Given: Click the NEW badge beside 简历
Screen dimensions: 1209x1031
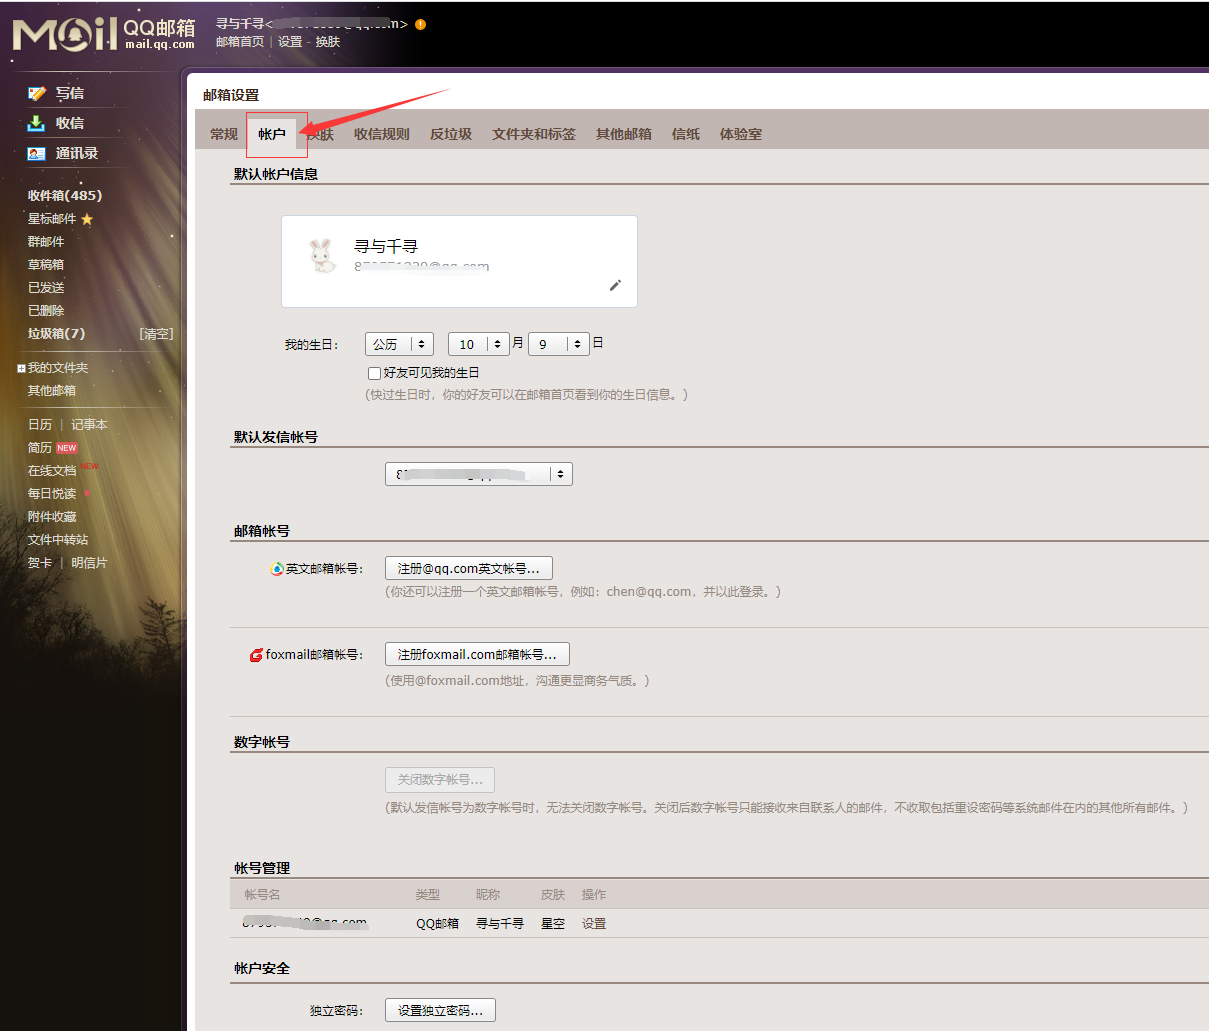Looking at the screenshot, I should (67, 448).
